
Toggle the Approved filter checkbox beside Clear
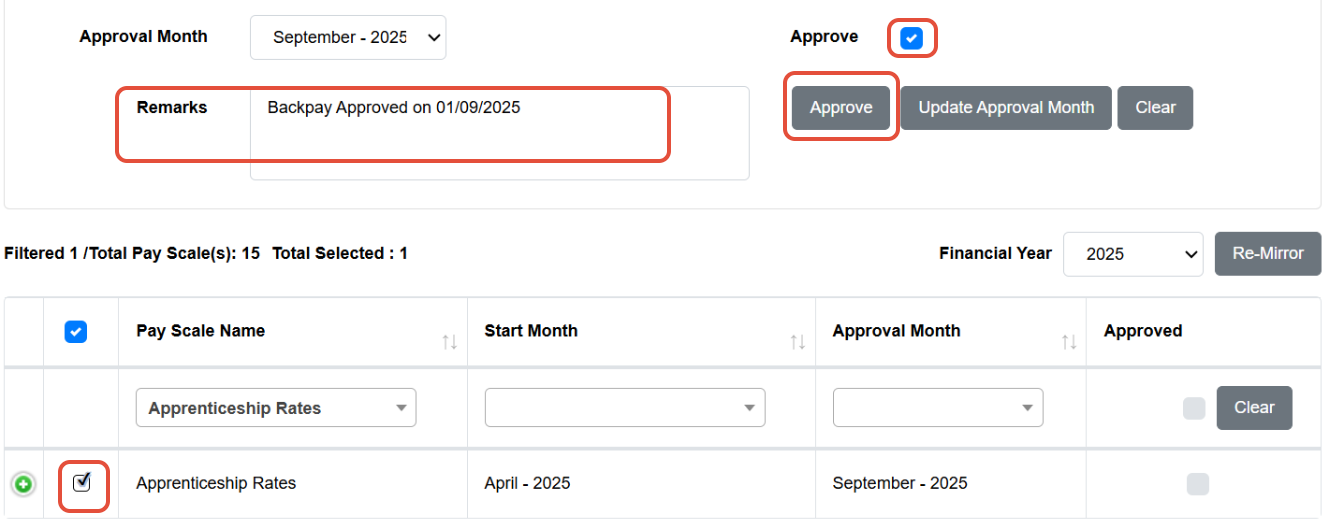1194,408
